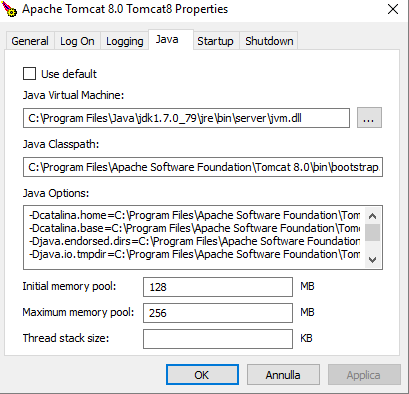Switch to the Logging tab
409x394 pixels.
(125, 41)
